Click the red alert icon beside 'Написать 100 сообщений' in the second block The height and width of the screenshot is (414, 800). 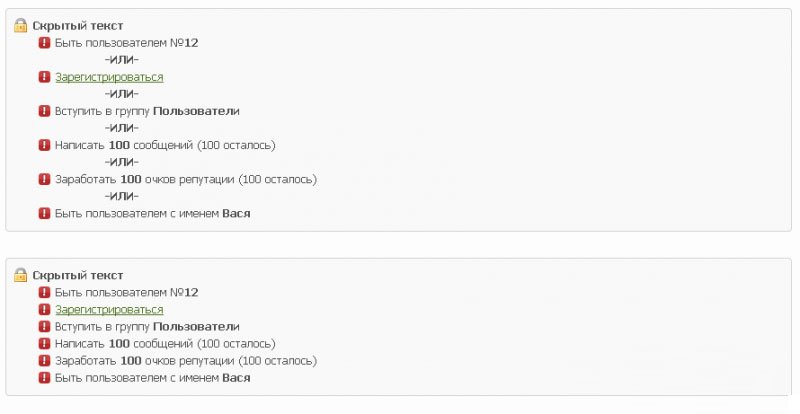tap(44, 344)
